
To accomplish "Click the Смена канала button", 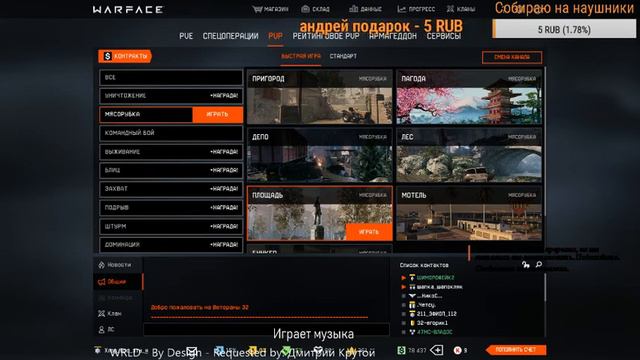I will click(512, 57).
